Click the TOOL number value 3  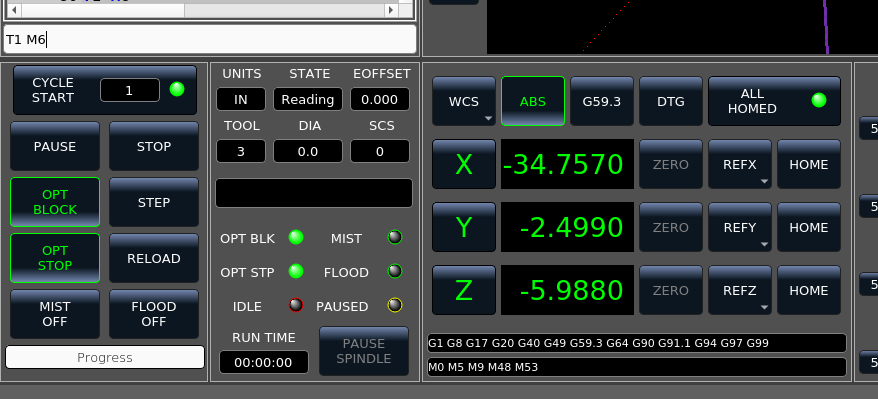click(x=241, y=151)
